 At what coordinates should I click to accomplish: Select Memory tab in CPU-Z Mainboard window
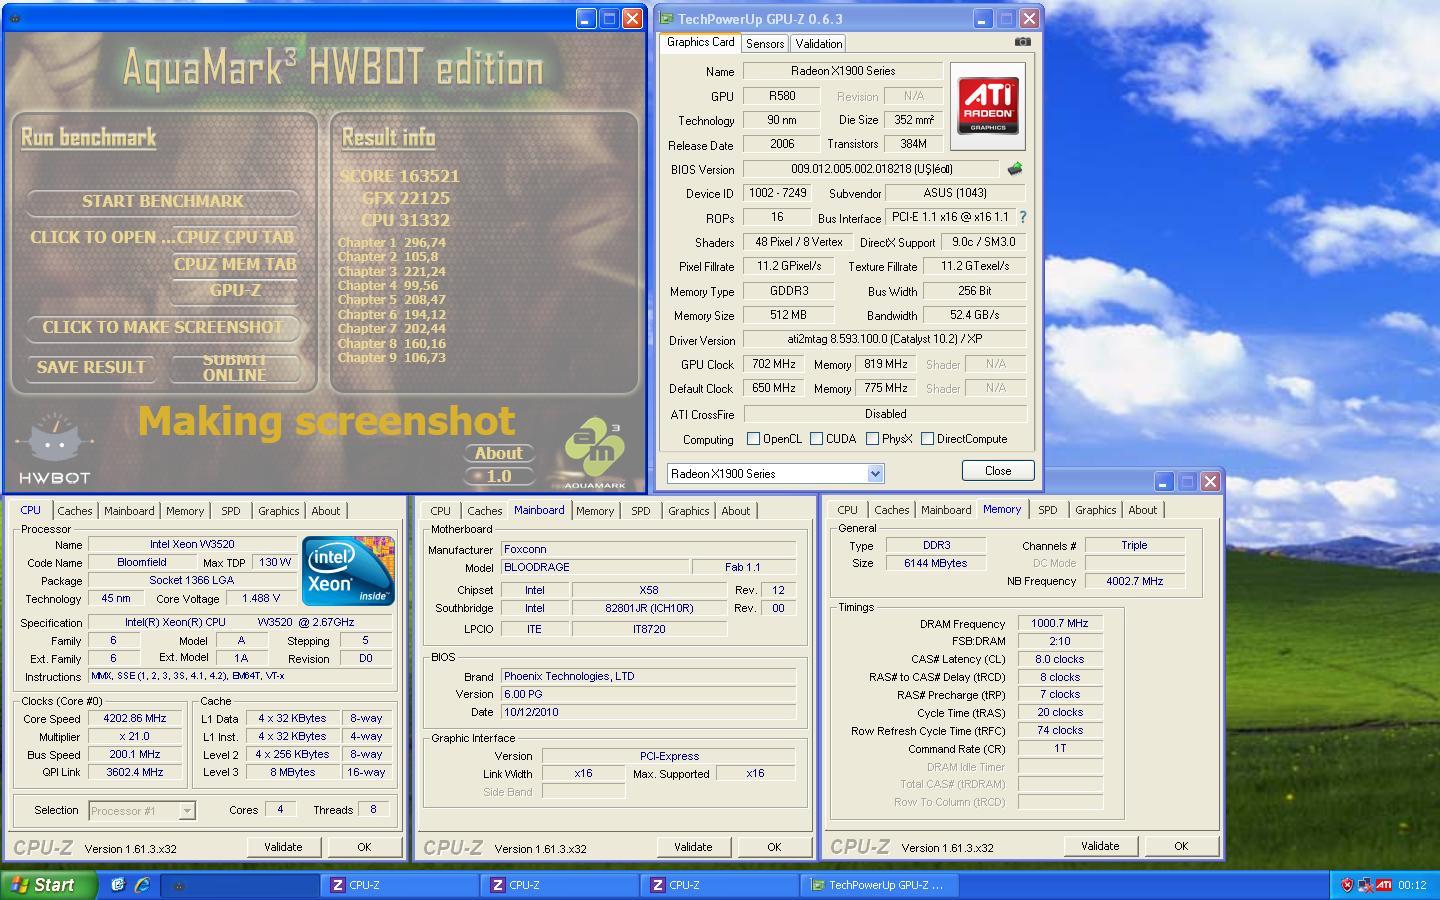pyautogui.click(x=595, y=511)
